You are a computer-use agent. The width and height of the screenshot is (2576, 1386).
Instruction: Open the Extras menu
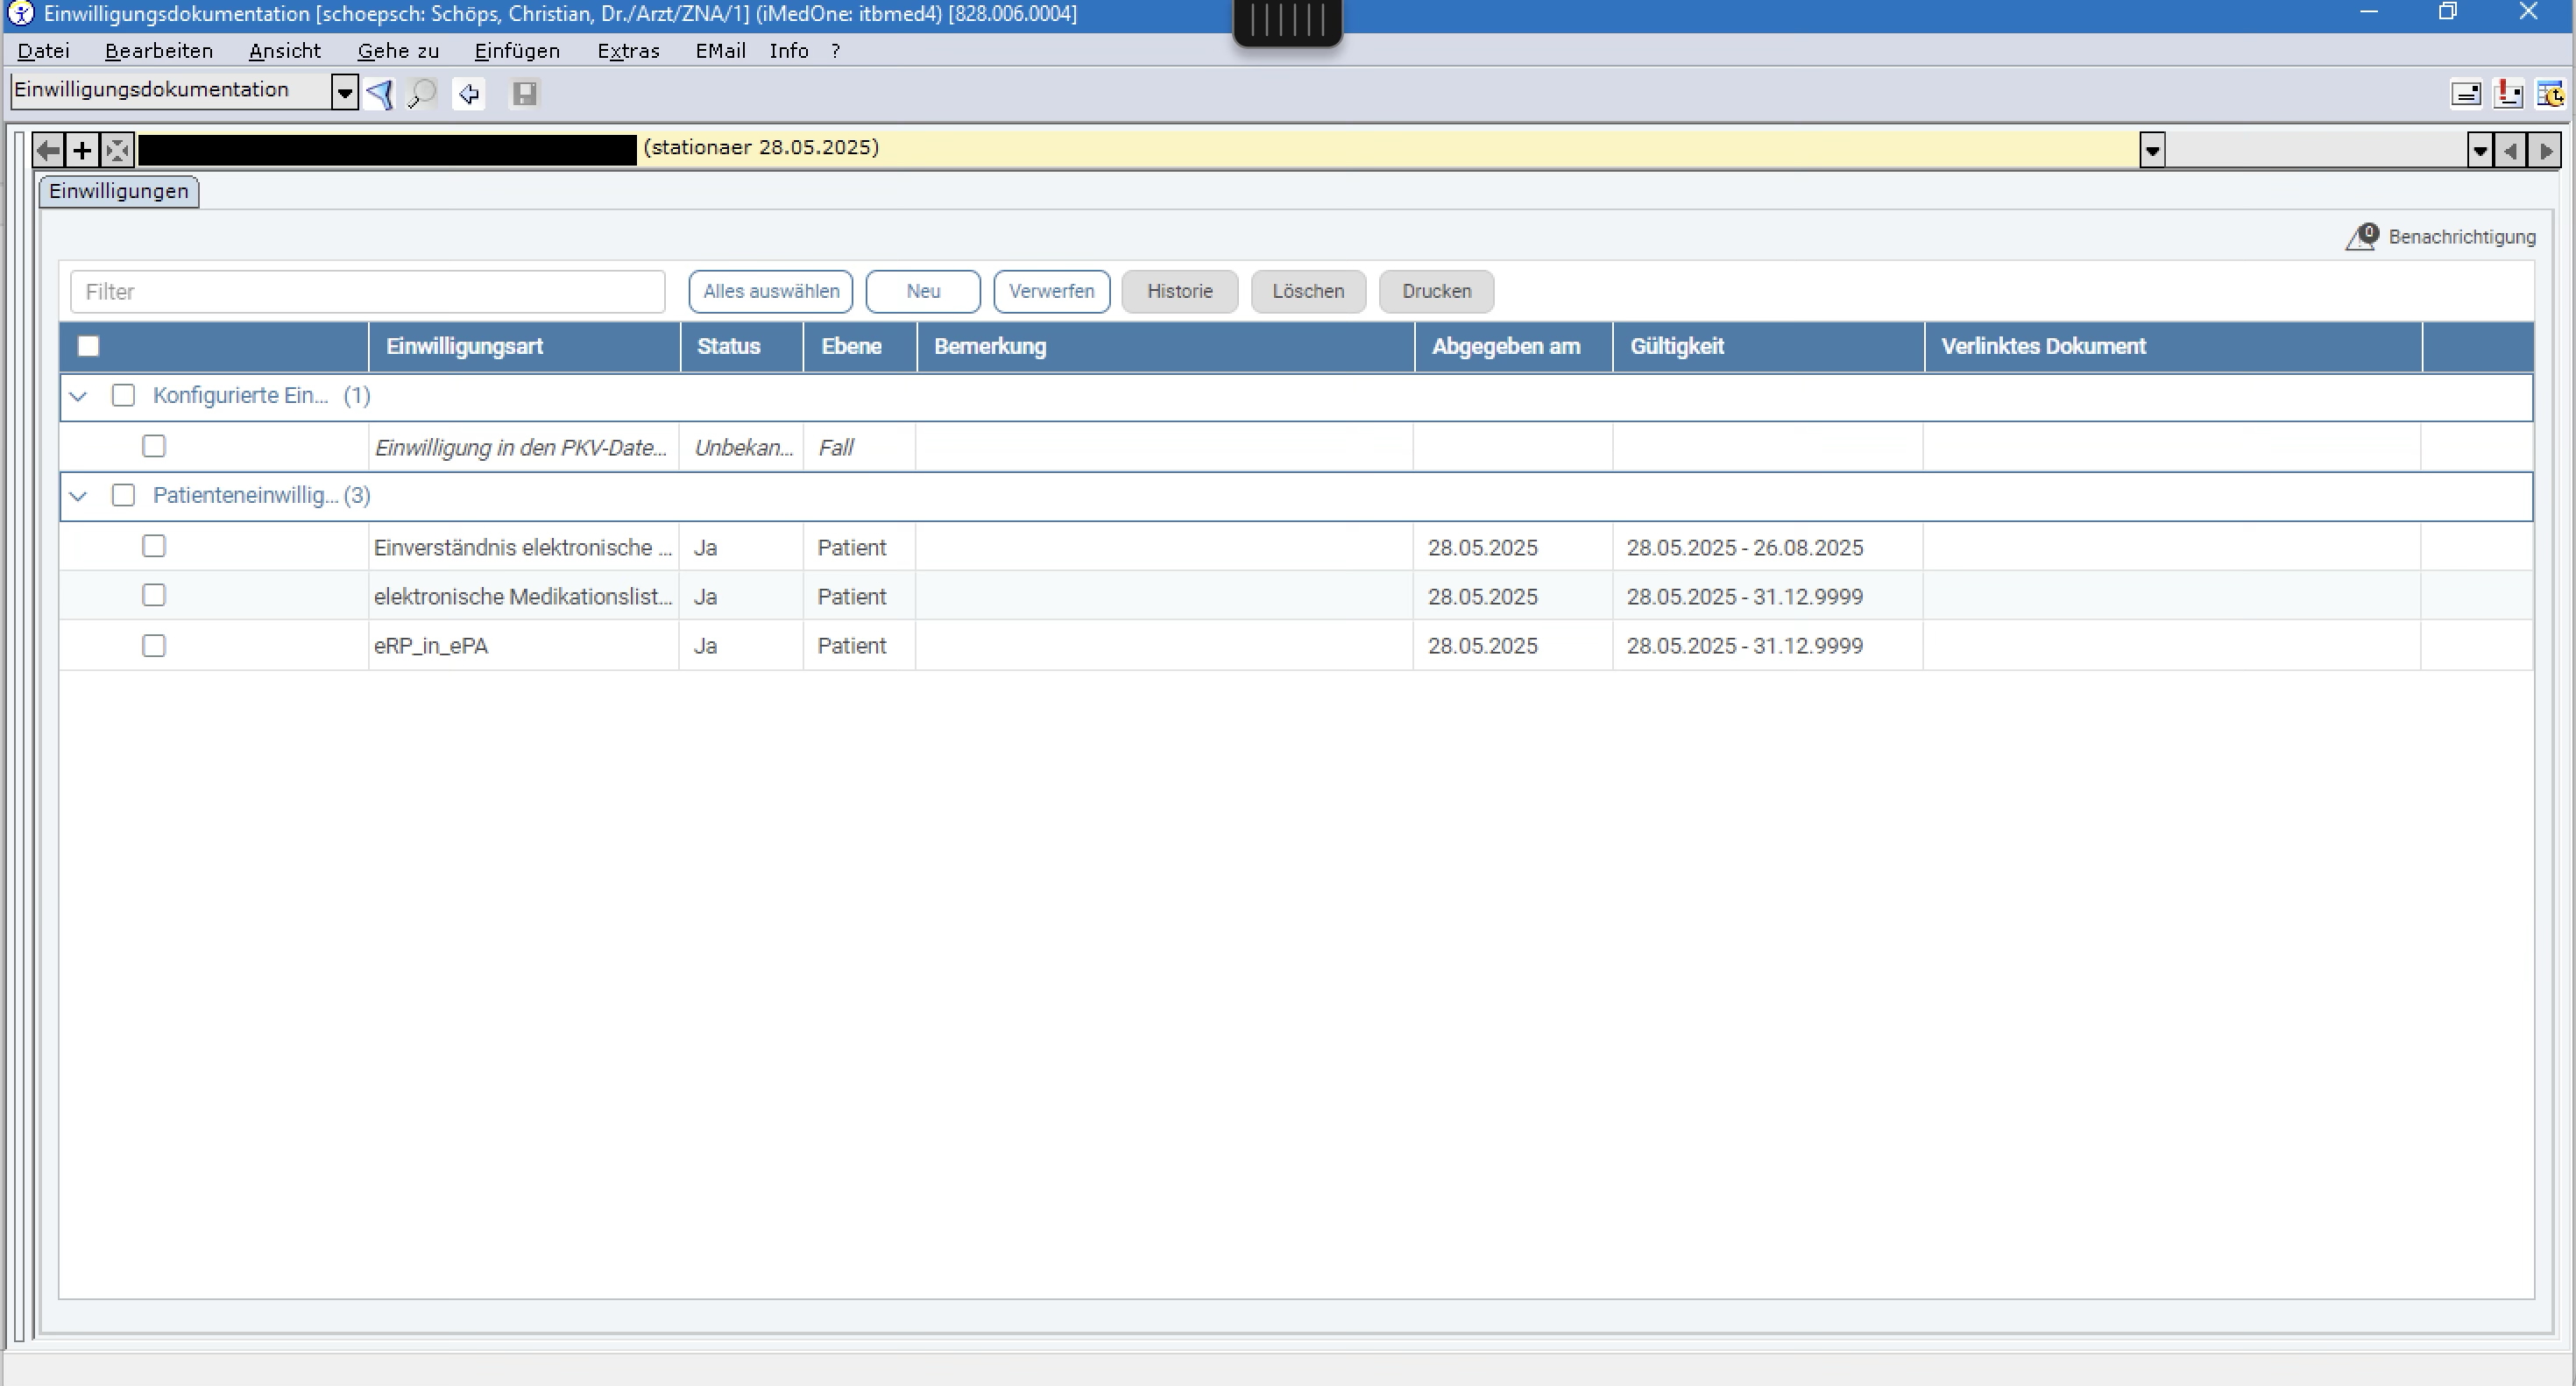coord(628,51)
